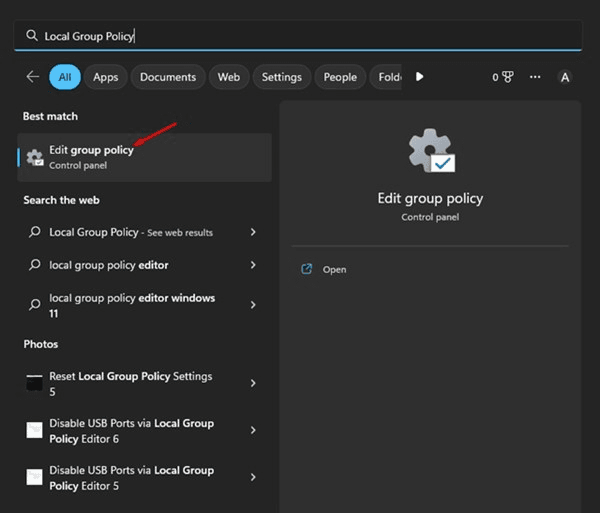Click the account avatar letter A

pyautogui.click(x=565, y=77)
